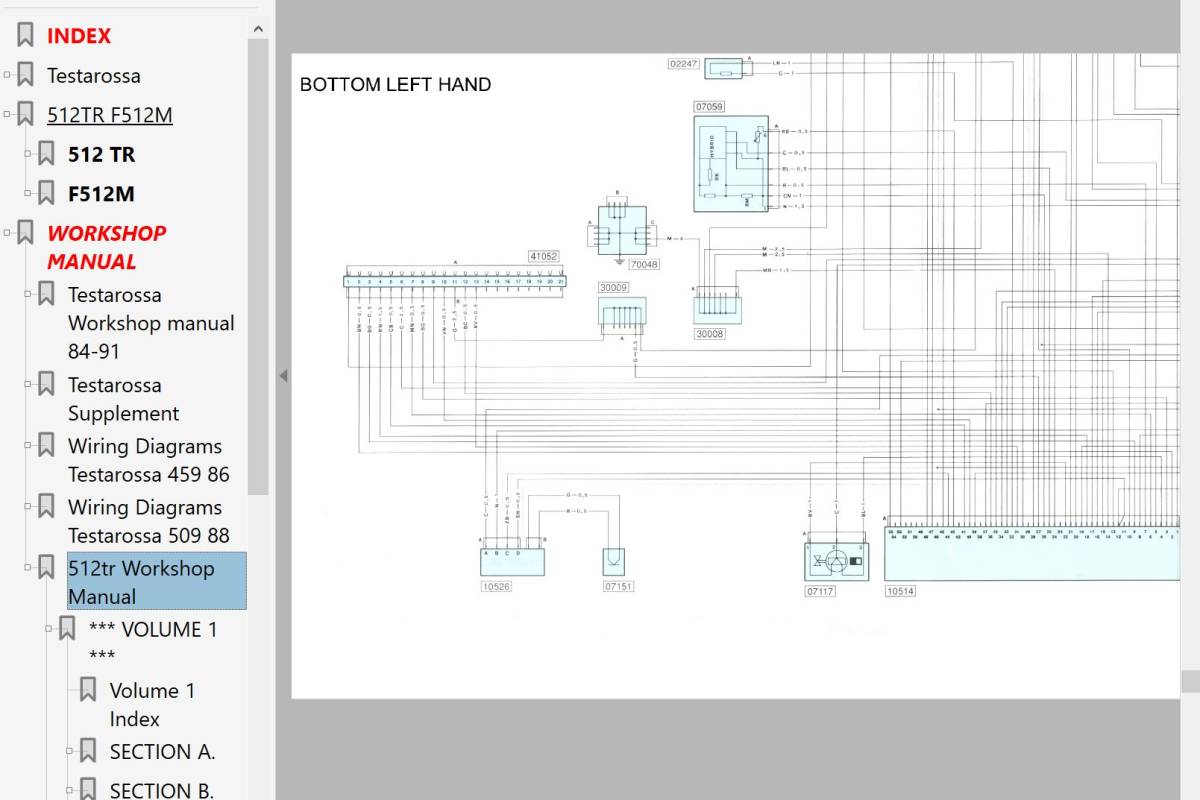This screenshot has height=800, width=1200.
Task: Open the Testarossa bookmark
Action: tap(94, 76)
